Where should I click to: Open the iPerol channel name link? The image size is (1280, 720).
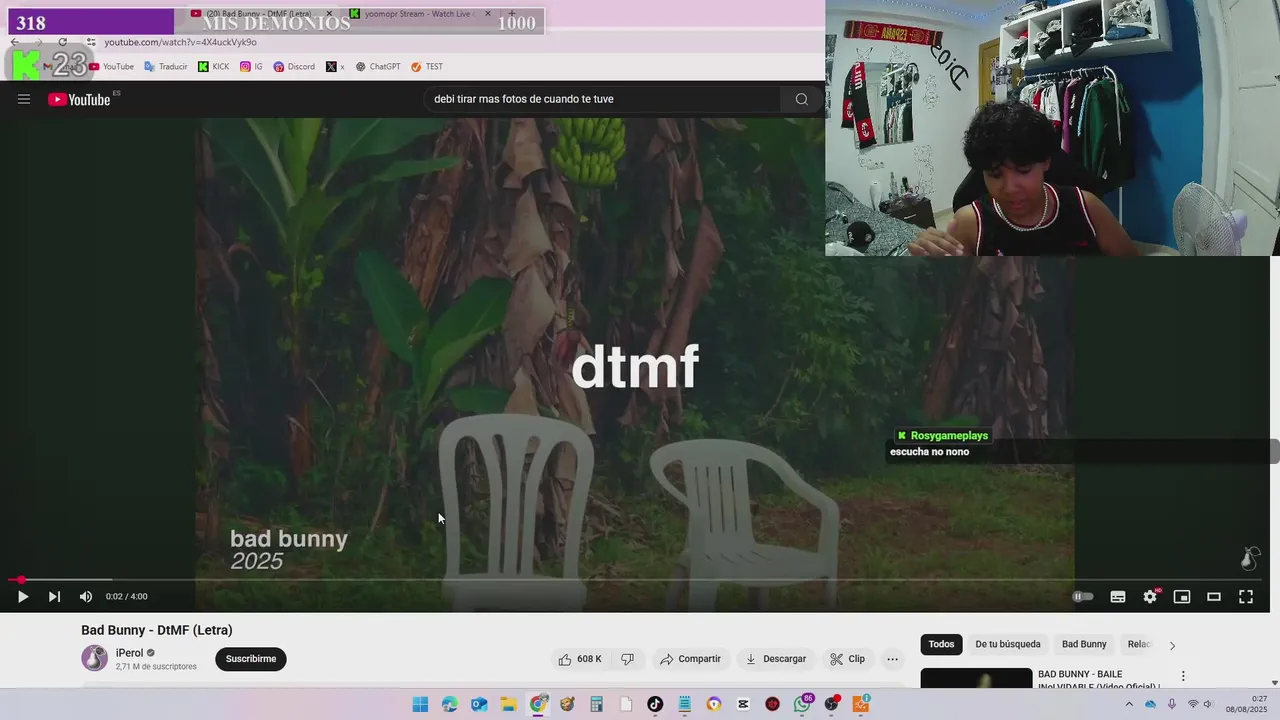point(130,653)
